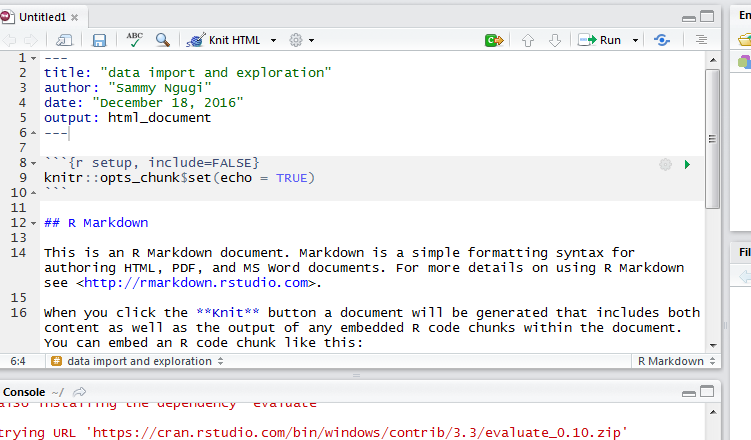Open setup chunk options gear icon

pos(665,165)
